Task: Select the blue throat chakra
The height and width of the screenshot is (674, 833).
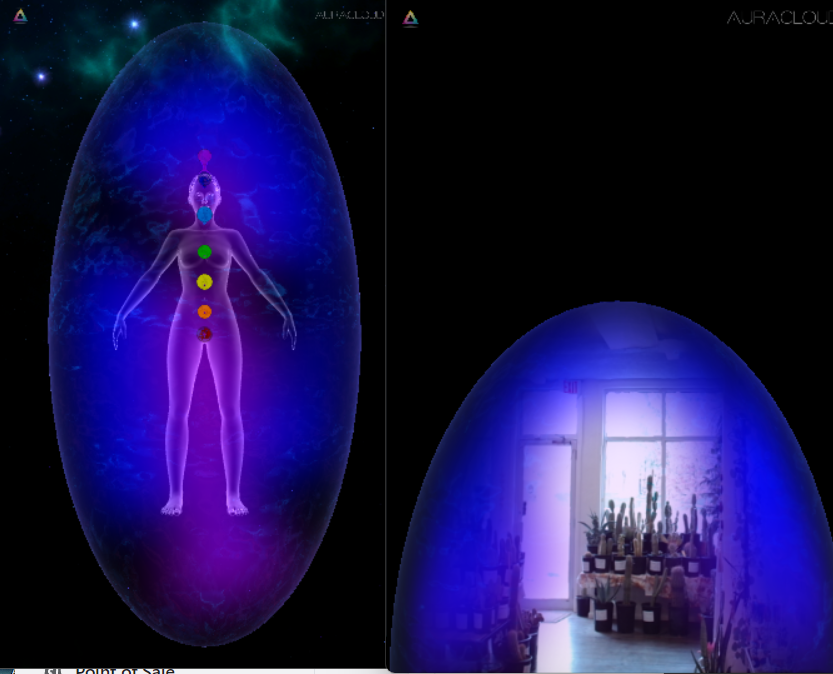Action: 204,214
